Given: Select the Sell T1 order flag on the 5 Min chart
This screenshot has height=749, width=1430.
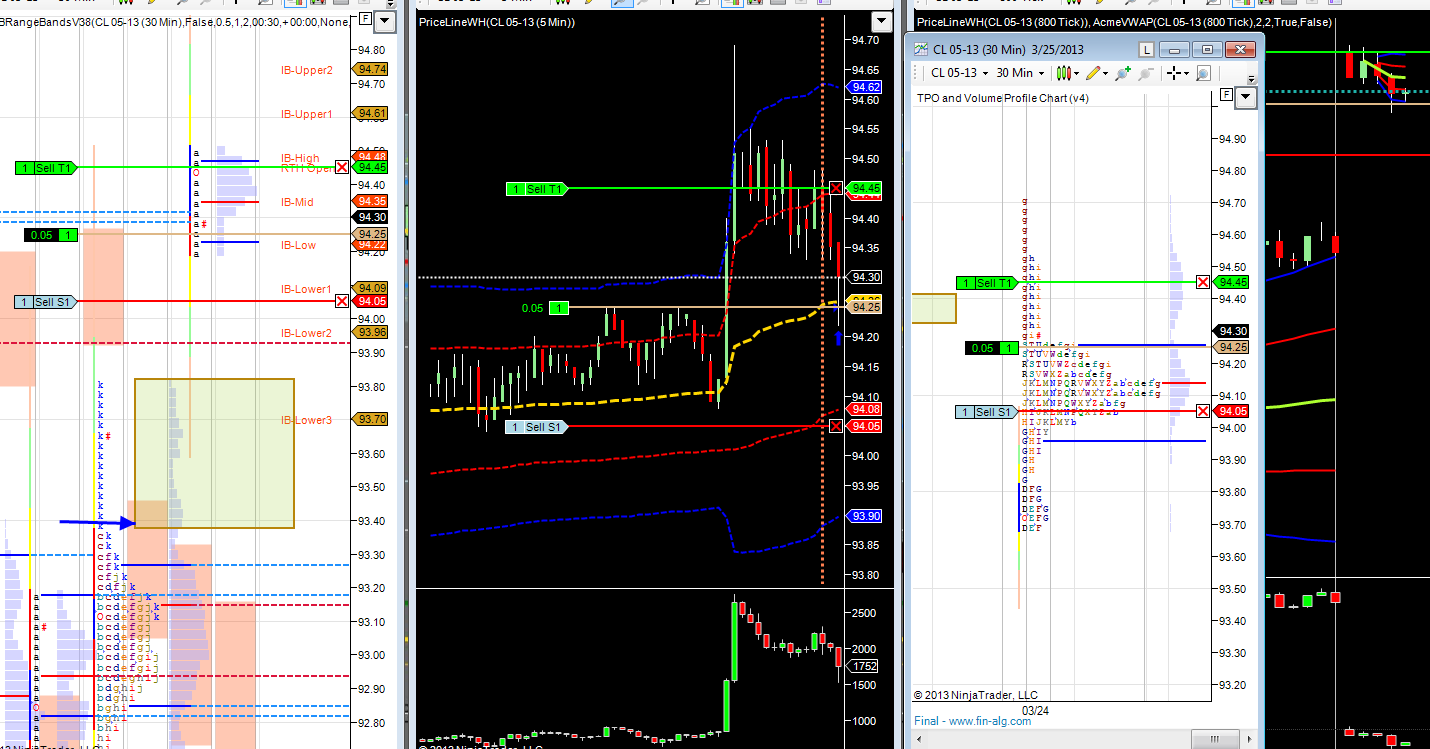Looking at the screenshot, I should point(536,189).
